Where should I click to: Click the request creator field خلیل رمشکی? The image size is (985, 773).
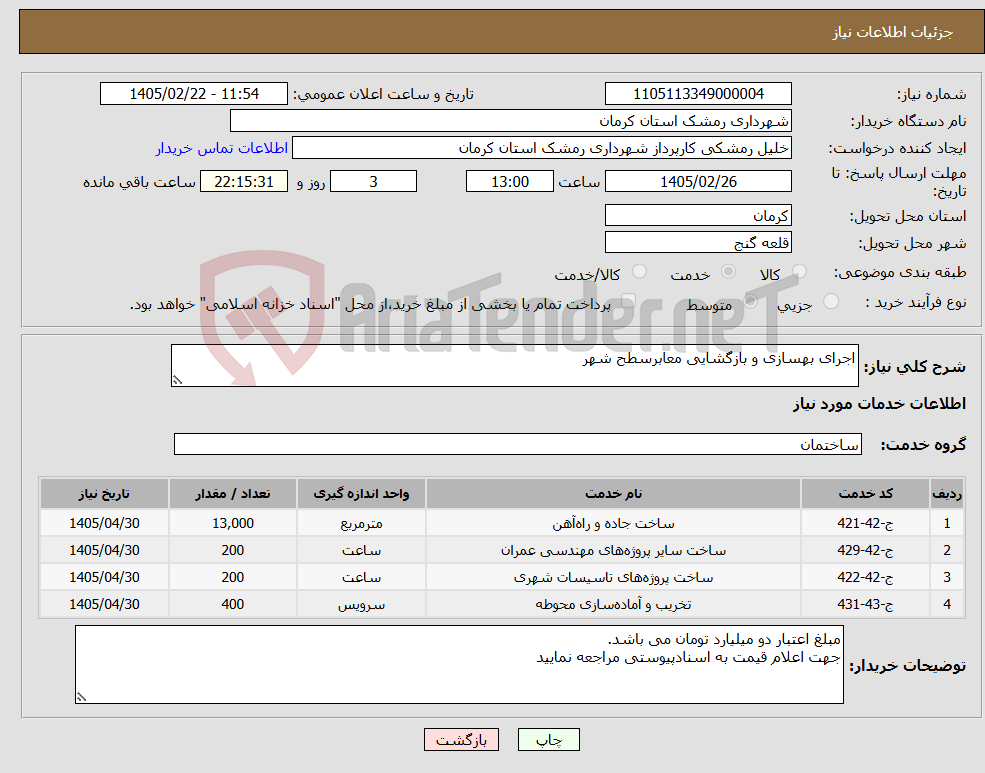click(x=541, y=148)
